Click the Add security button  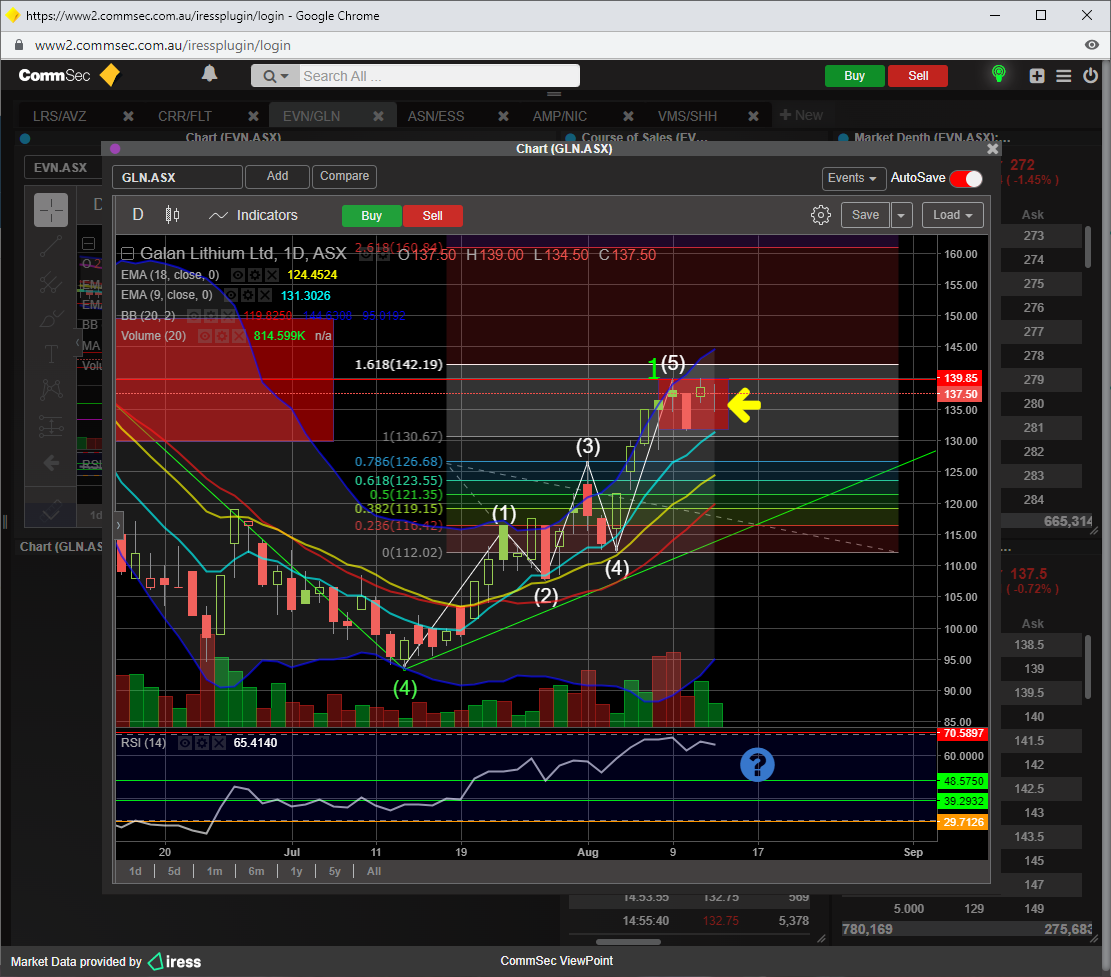coord(278,176)
